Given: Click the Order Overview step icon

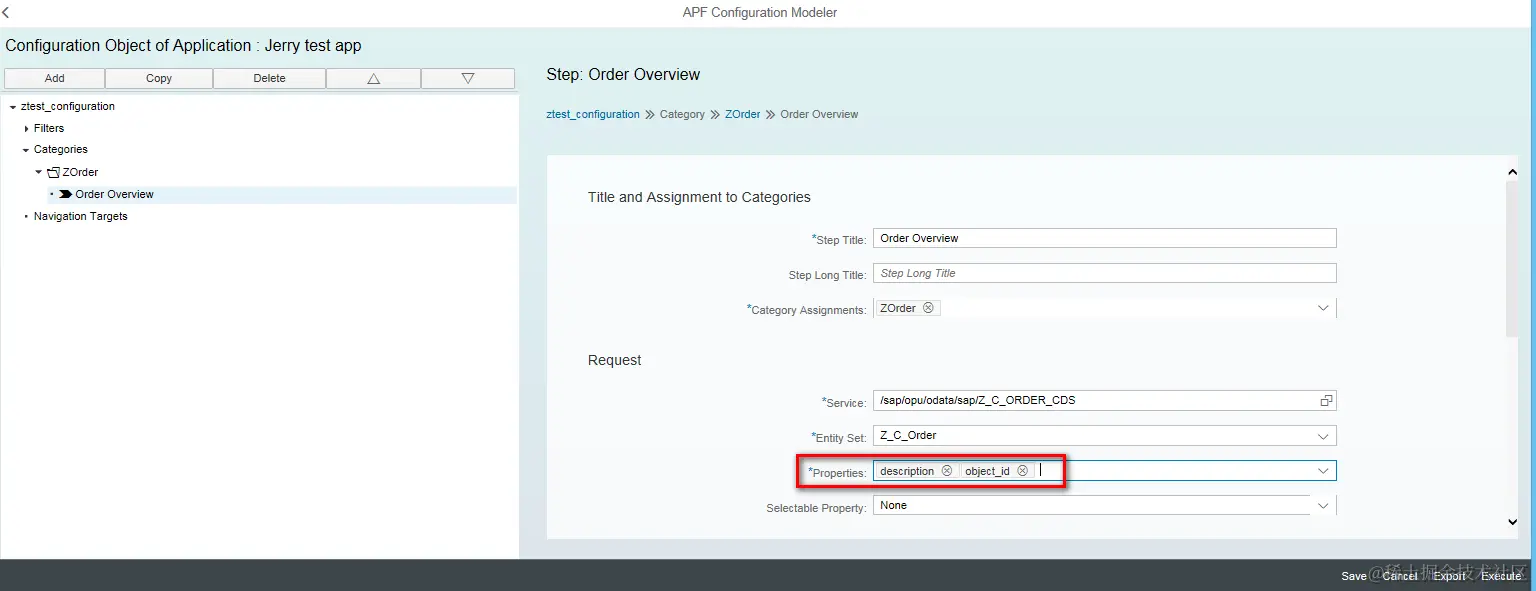Looking at the screenshot, I should tap(65, 194).
